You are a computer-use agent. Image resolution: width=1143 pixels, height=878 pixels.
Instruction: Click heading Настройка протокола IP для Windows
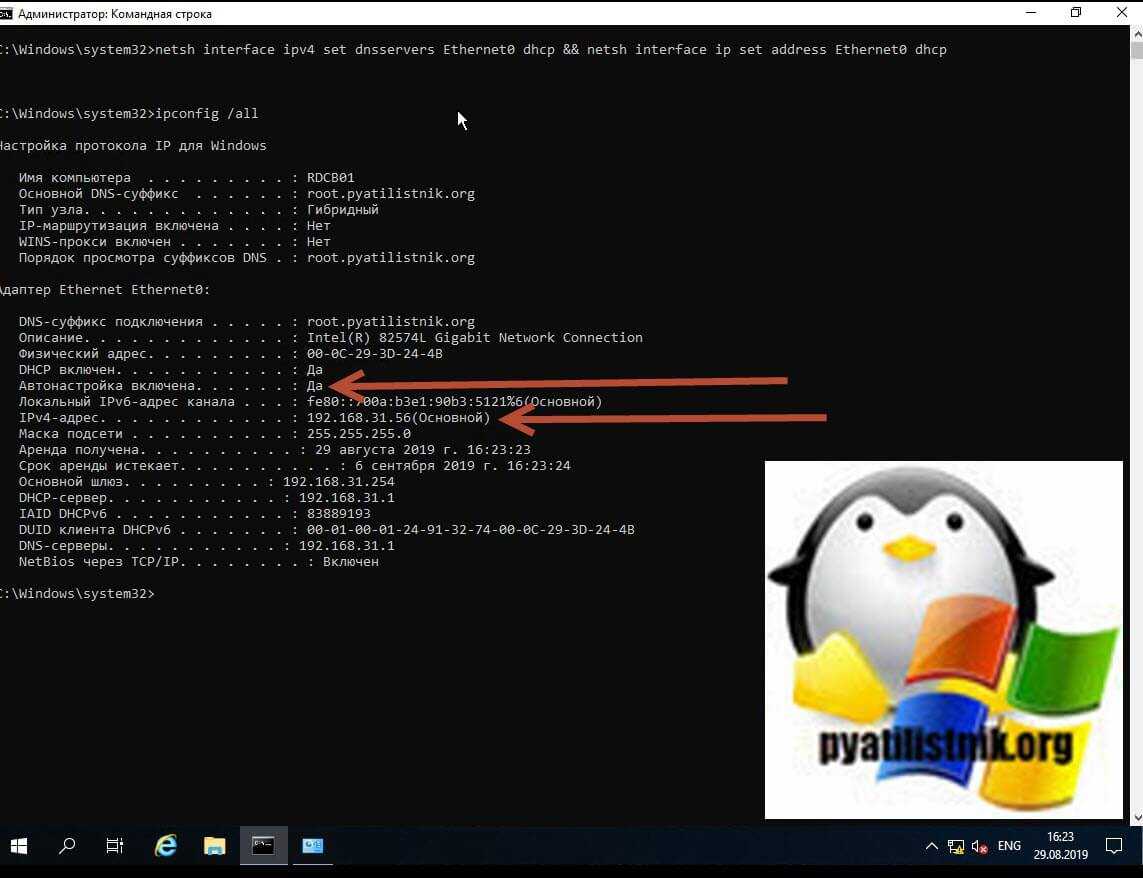tap(133, 145)
